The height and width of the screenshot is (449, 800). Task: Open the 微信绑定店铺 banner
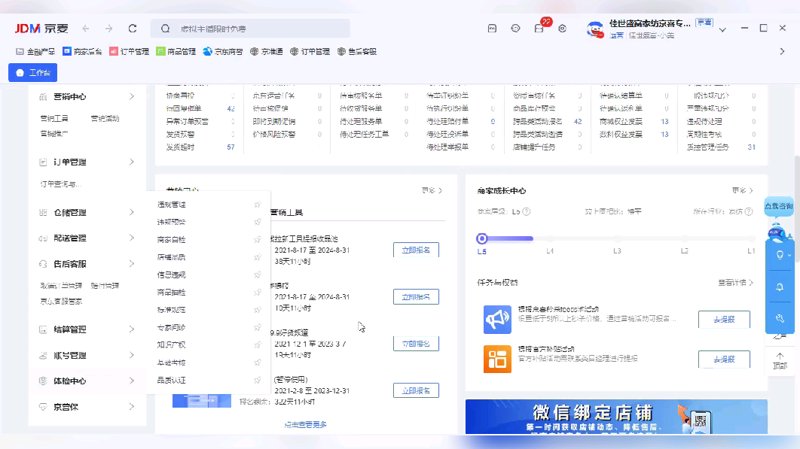pos(616,417)
